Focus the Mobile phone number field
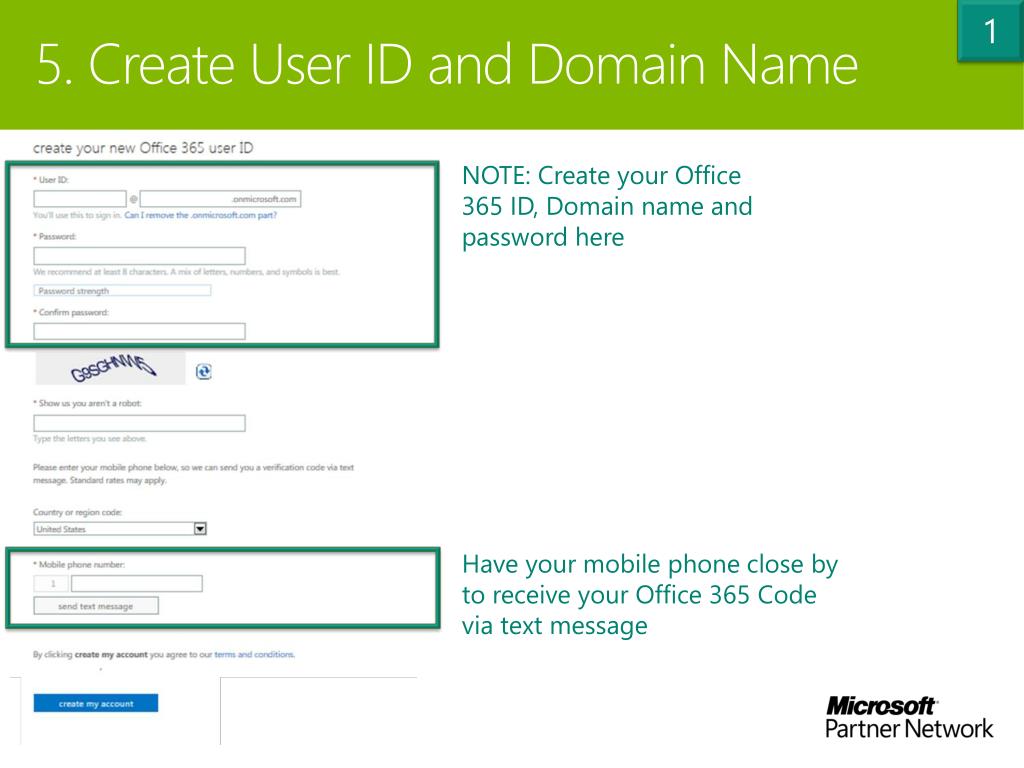1024x768 pixels. pyautogui.click(x=136, y=583)
